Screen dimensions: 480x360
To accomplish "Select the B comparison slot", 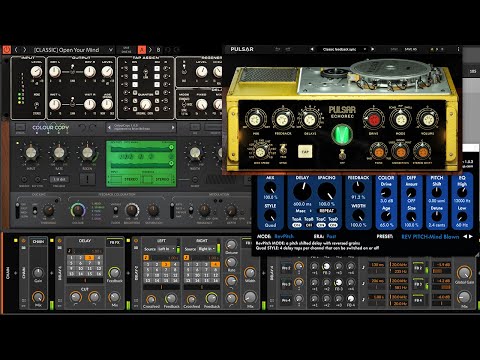I will pyautogui.click(x=158, y=50).
